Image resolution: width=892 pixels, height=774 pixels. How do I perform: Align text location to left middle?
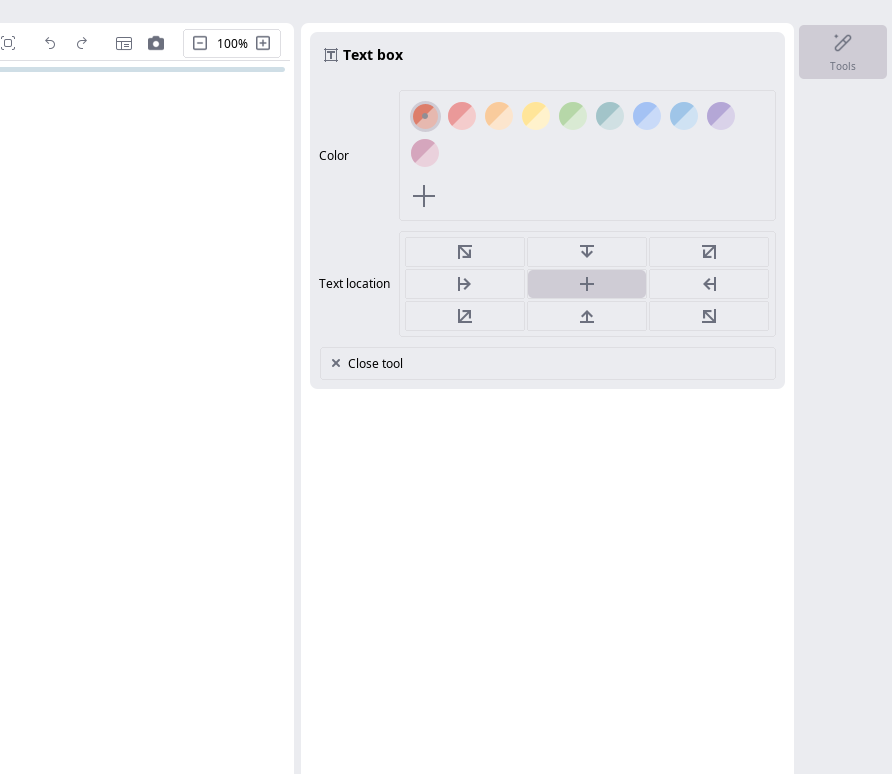point(465,284)
